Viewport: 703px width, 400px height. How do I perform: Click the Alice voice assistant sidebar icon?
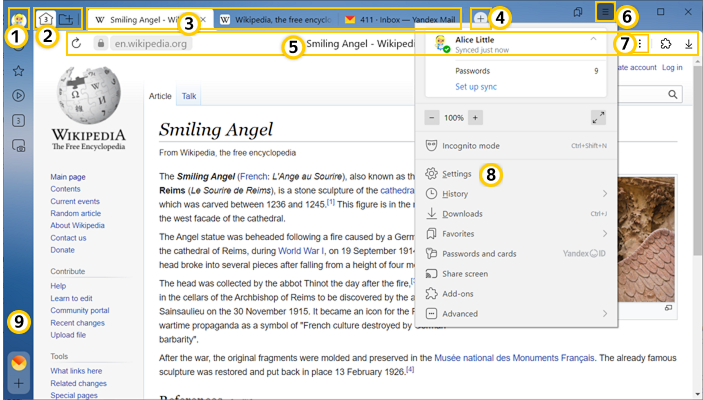[18, 361]
